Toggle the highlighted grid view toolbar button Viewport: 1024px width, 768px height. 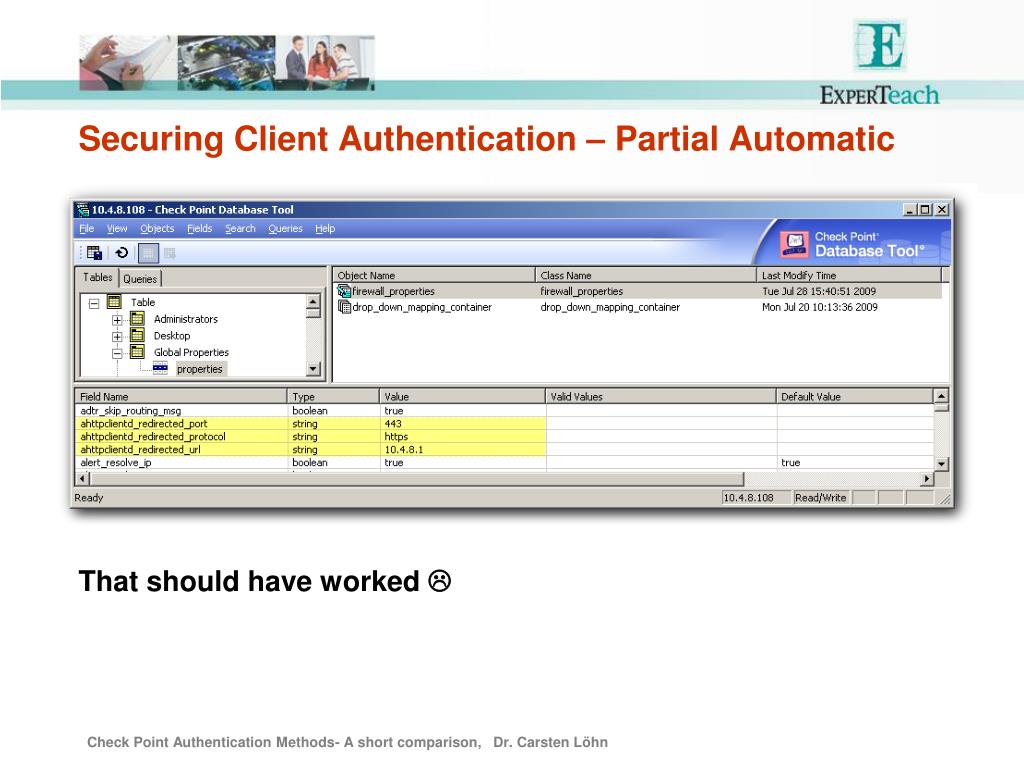point(148,253)
